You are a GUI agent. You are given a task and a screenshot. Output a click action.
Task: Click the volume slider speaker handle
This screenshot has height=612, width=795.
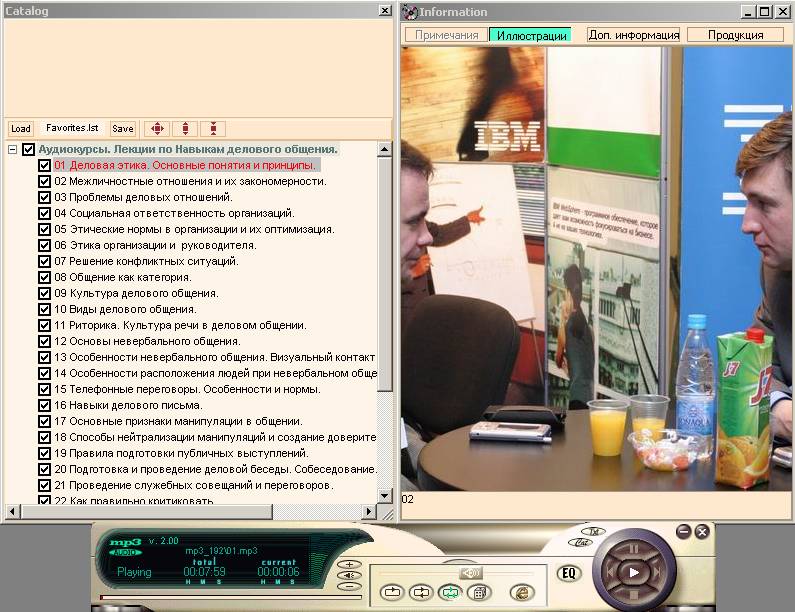tap(472, 573)
